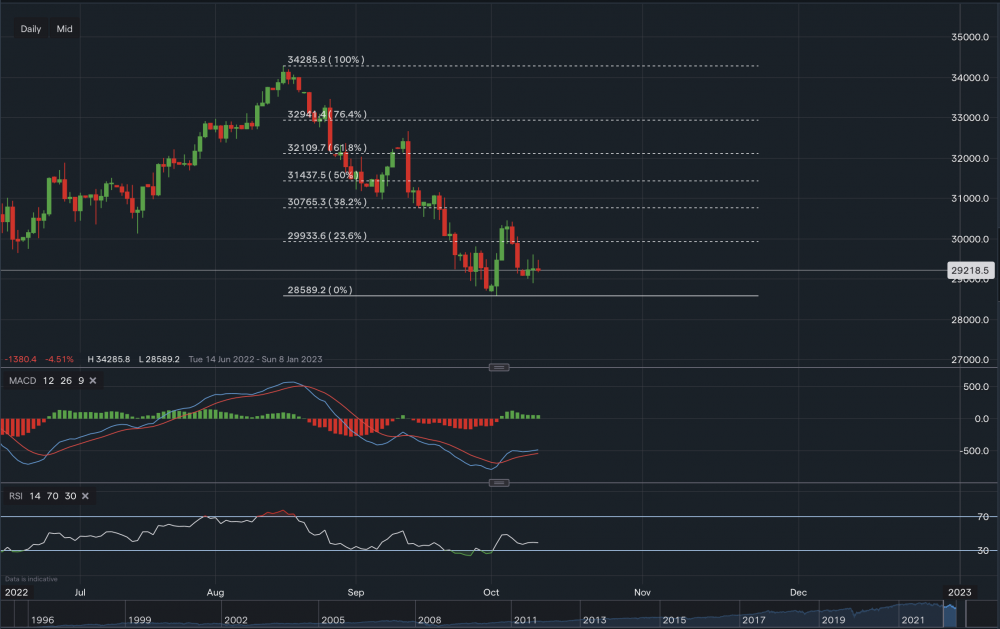Screen dimensions: 1000x629
Task: Click the H 34285.8 high value text
Action: point(105,358)
